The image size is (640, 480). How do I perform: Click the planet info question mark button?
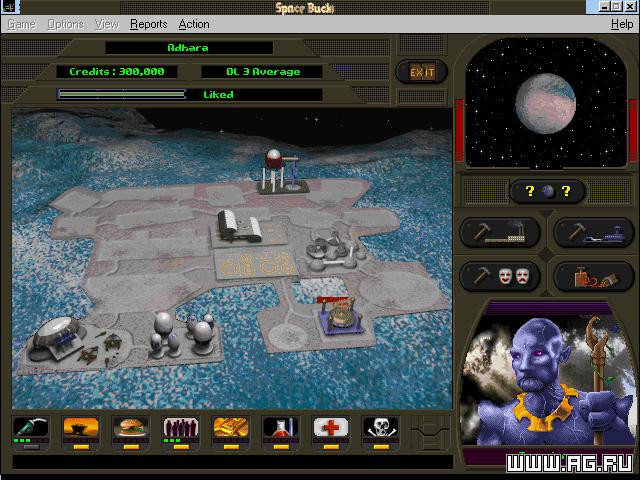pos(548,191)
